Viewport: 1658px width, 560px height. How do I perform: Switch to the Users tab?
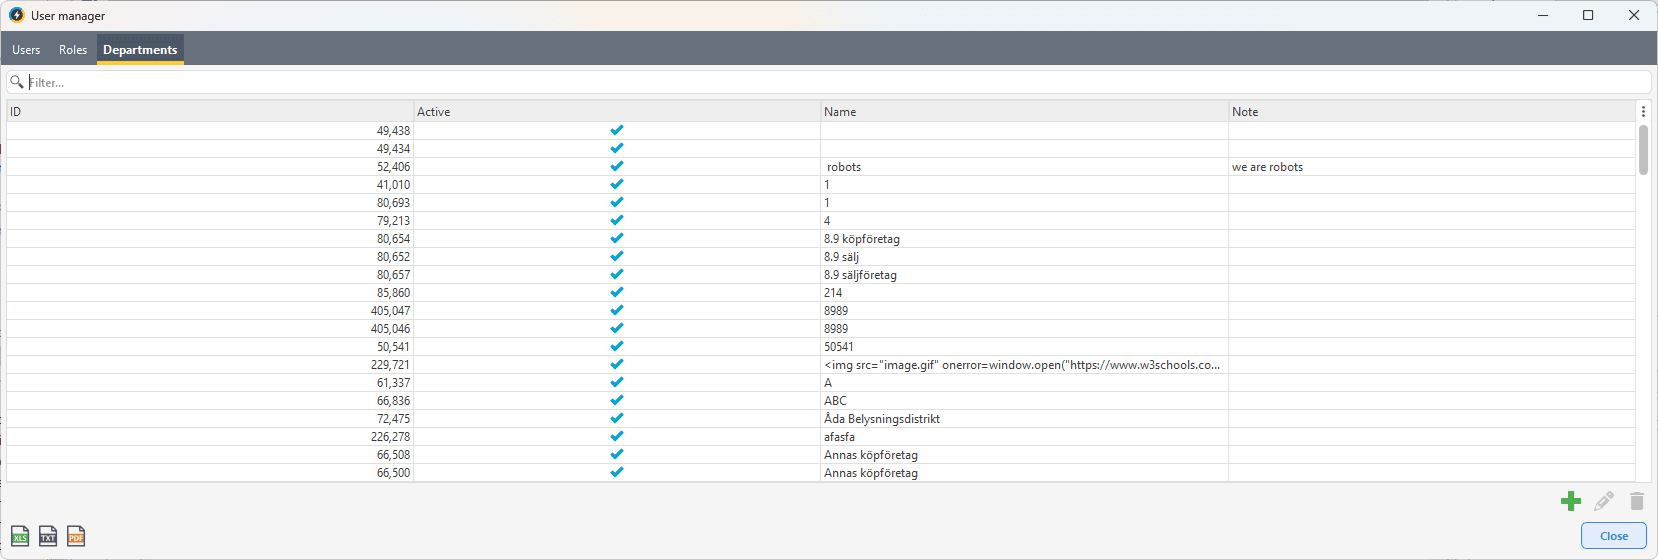pos(26,50)
